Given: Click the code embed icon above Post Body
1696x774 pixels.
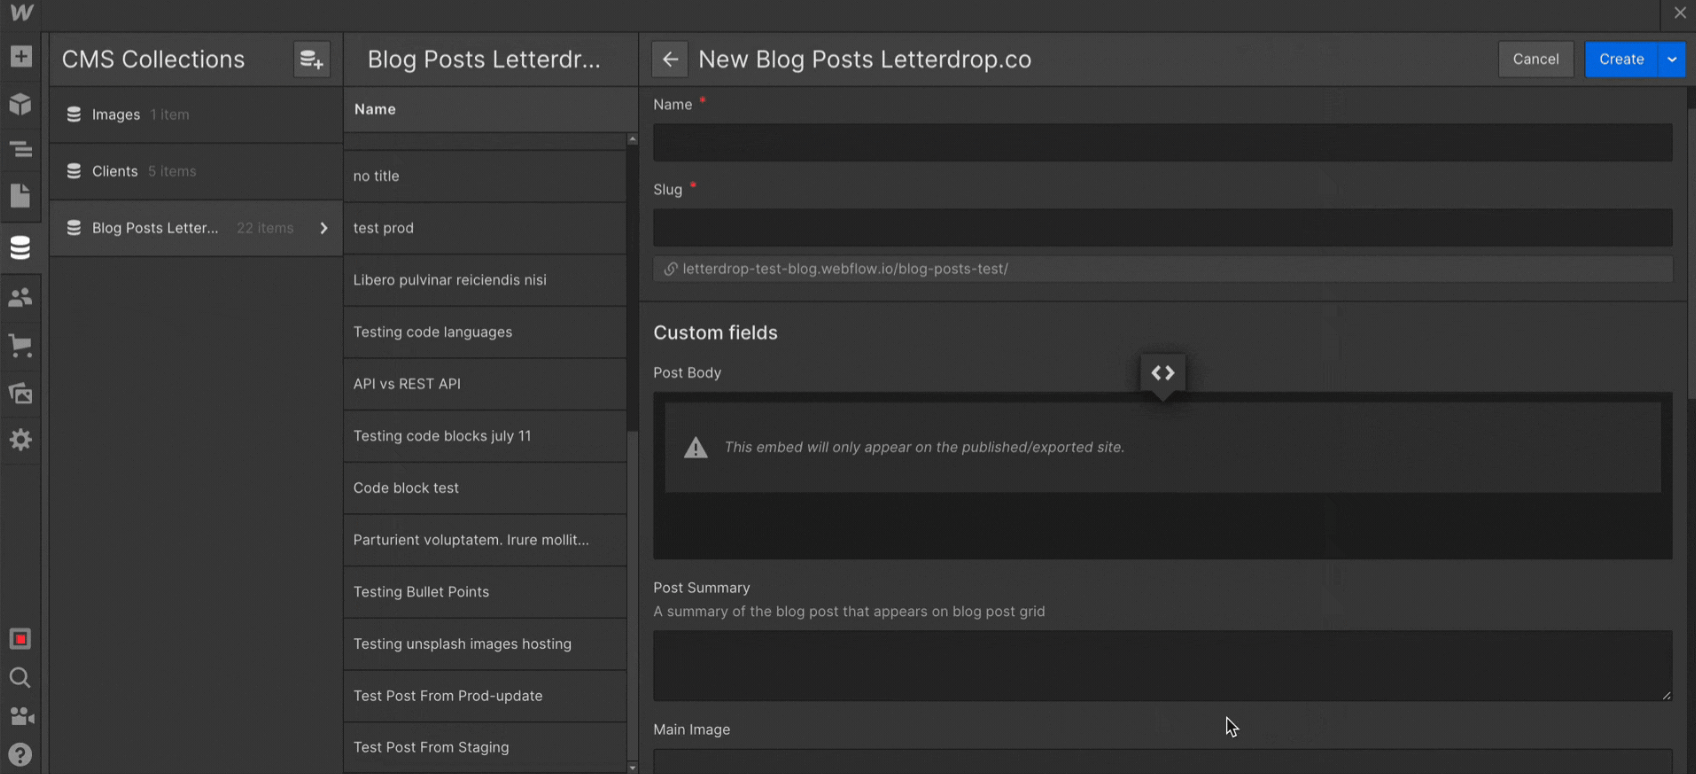Looking at the screenshot, I should (x=1162, y=373).
